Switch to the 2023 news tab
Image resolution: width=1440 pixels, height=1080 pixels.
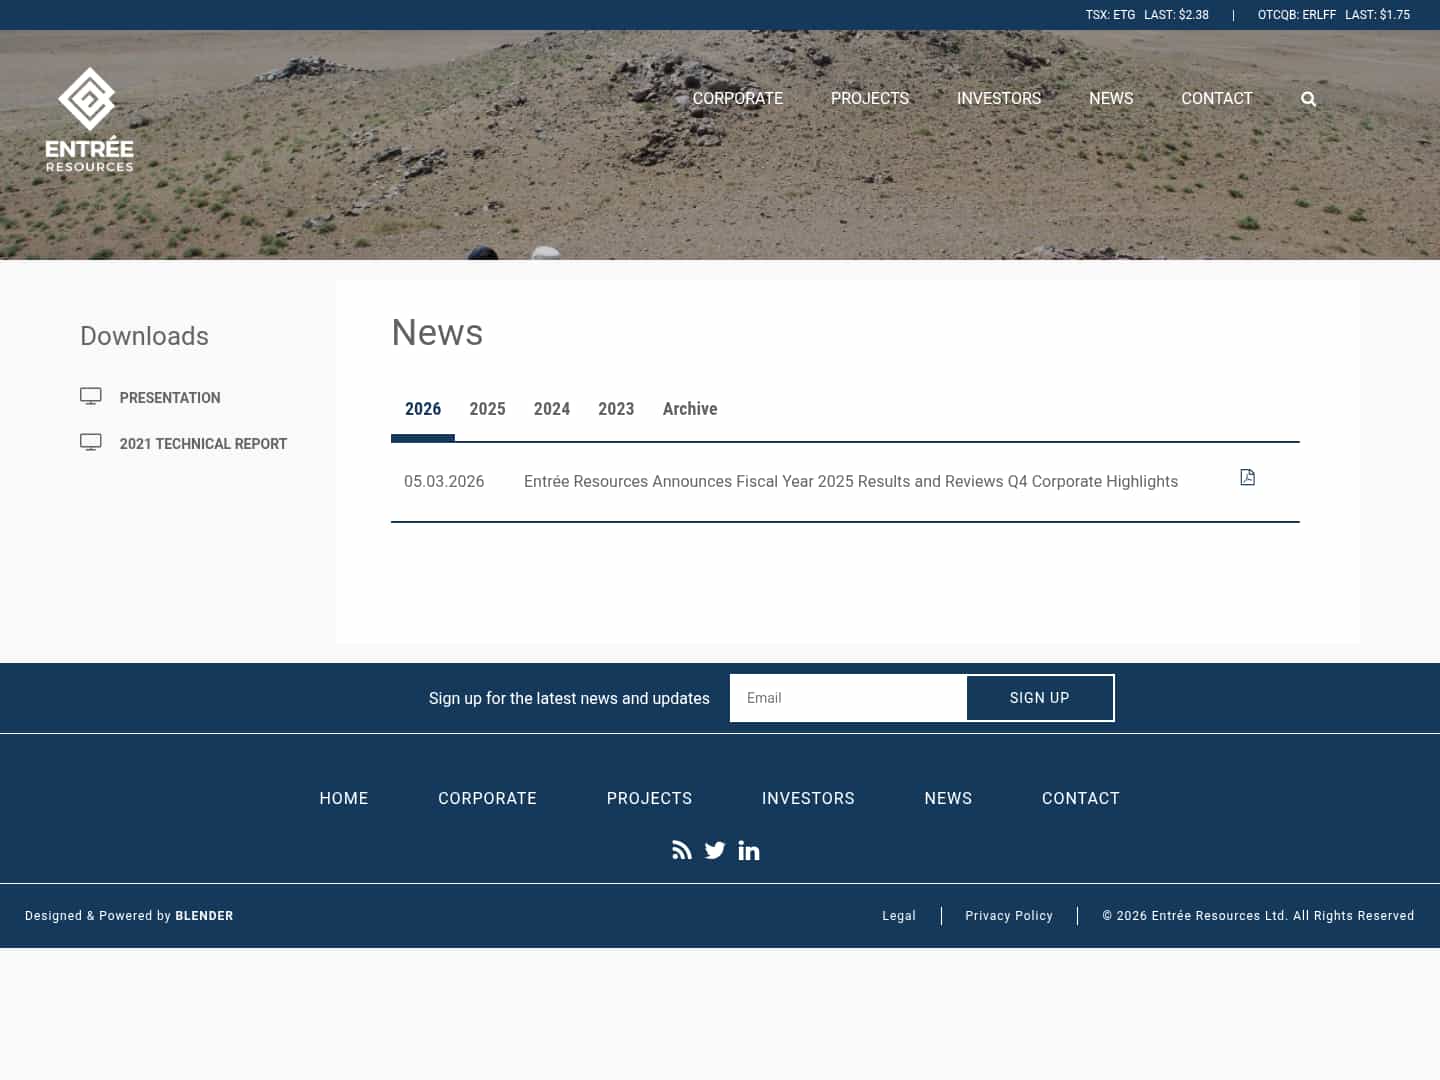point(616,409)
